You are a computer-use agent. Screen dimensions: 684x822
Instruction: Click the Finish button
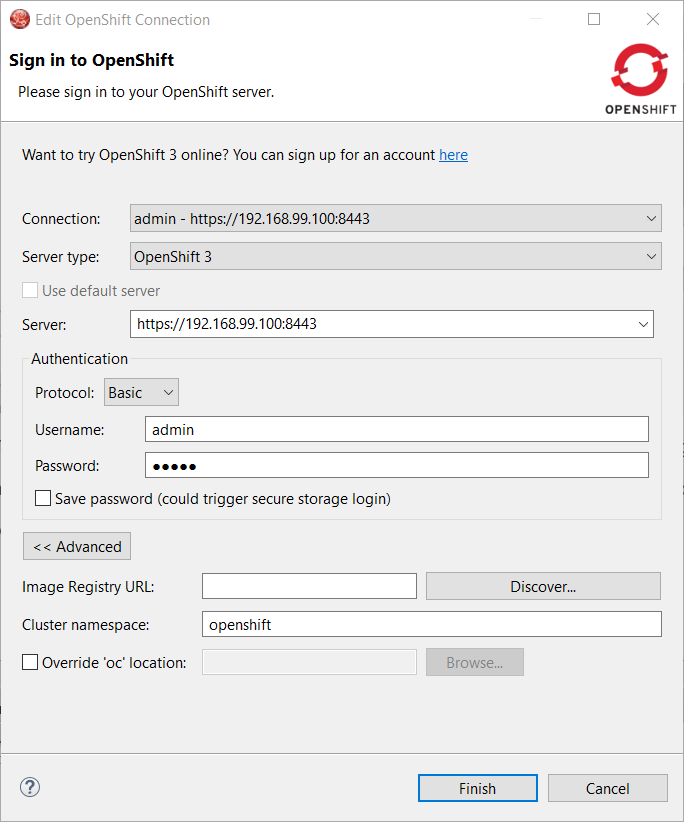coord(477,788)
